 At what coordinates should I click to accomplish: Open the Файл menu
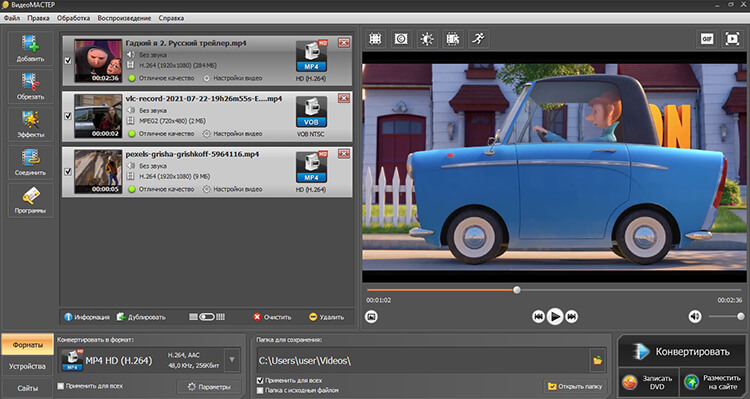(x=12, y=18)
